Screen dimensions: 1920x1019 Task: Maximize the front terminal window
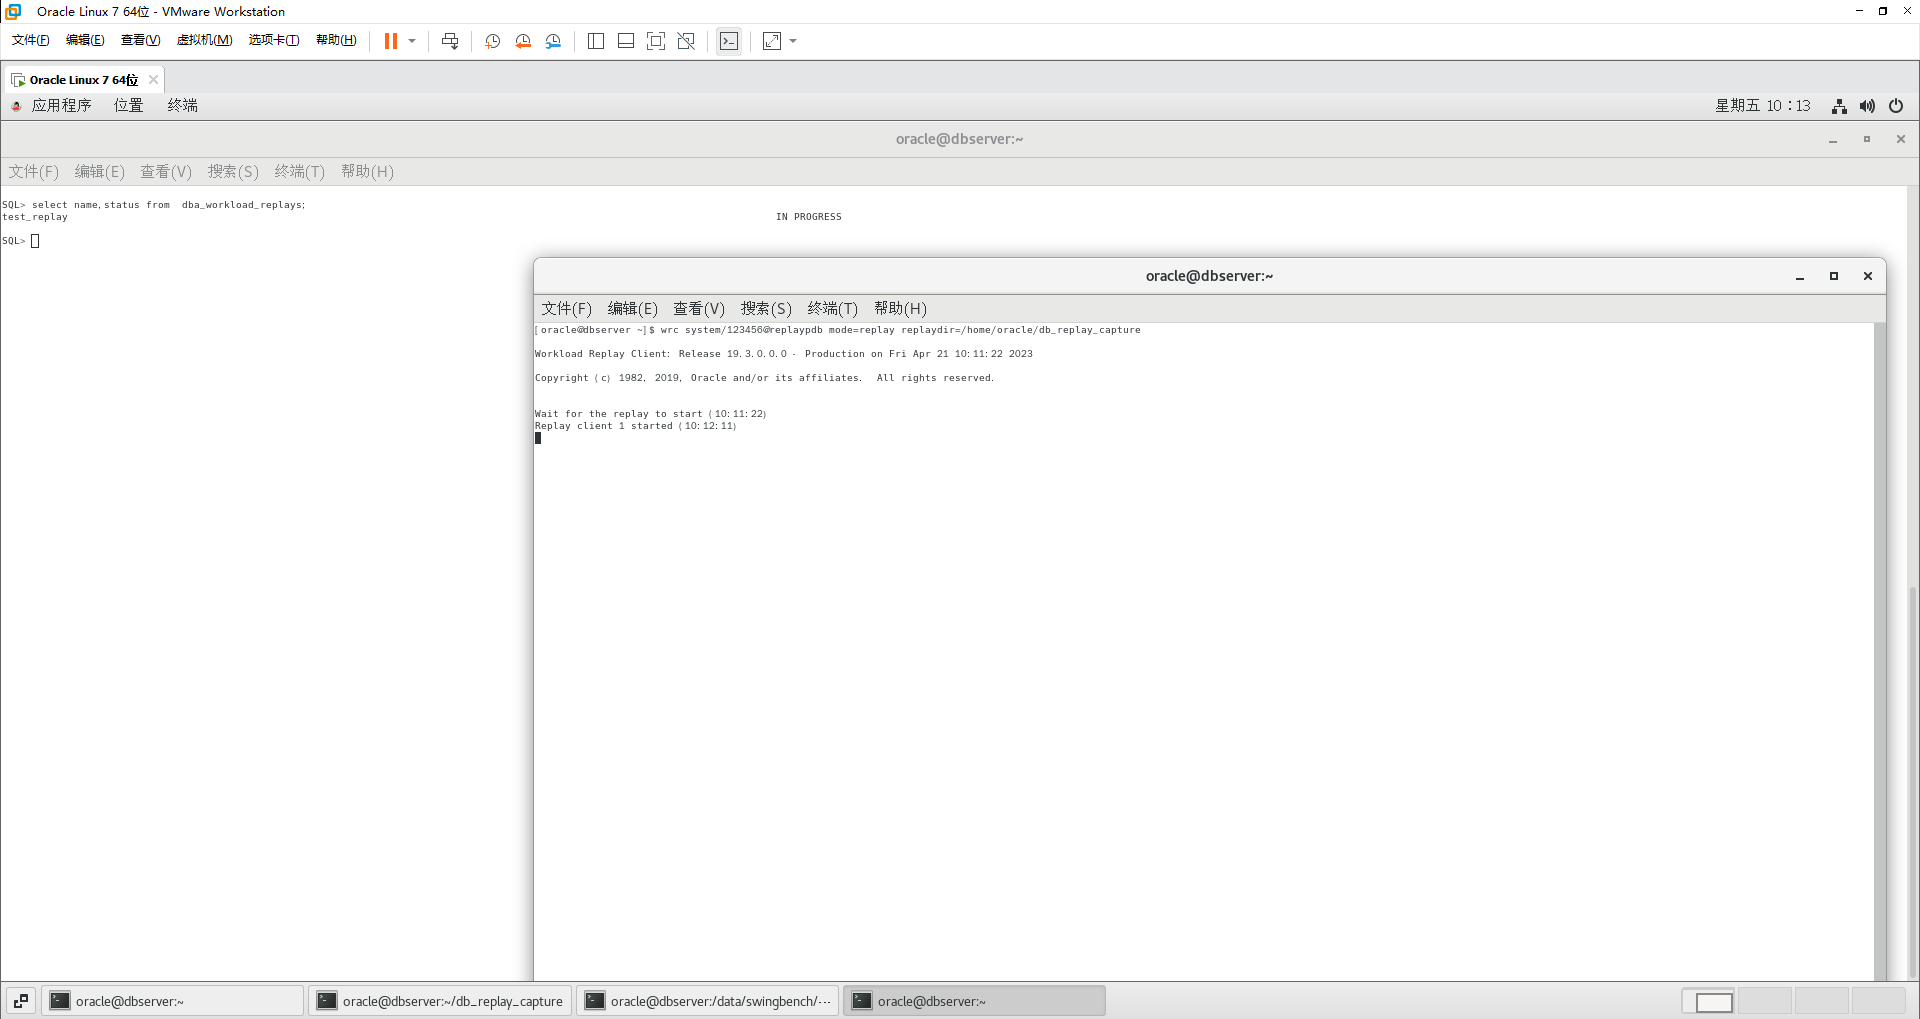click(x=1834, y=277)
